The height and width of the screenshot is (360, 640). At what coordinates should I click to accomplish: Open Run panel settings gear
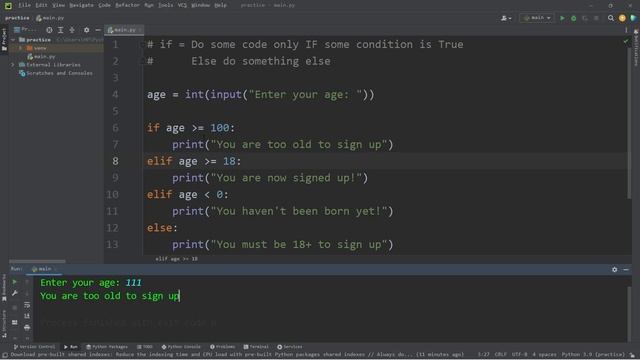[615, 269]
